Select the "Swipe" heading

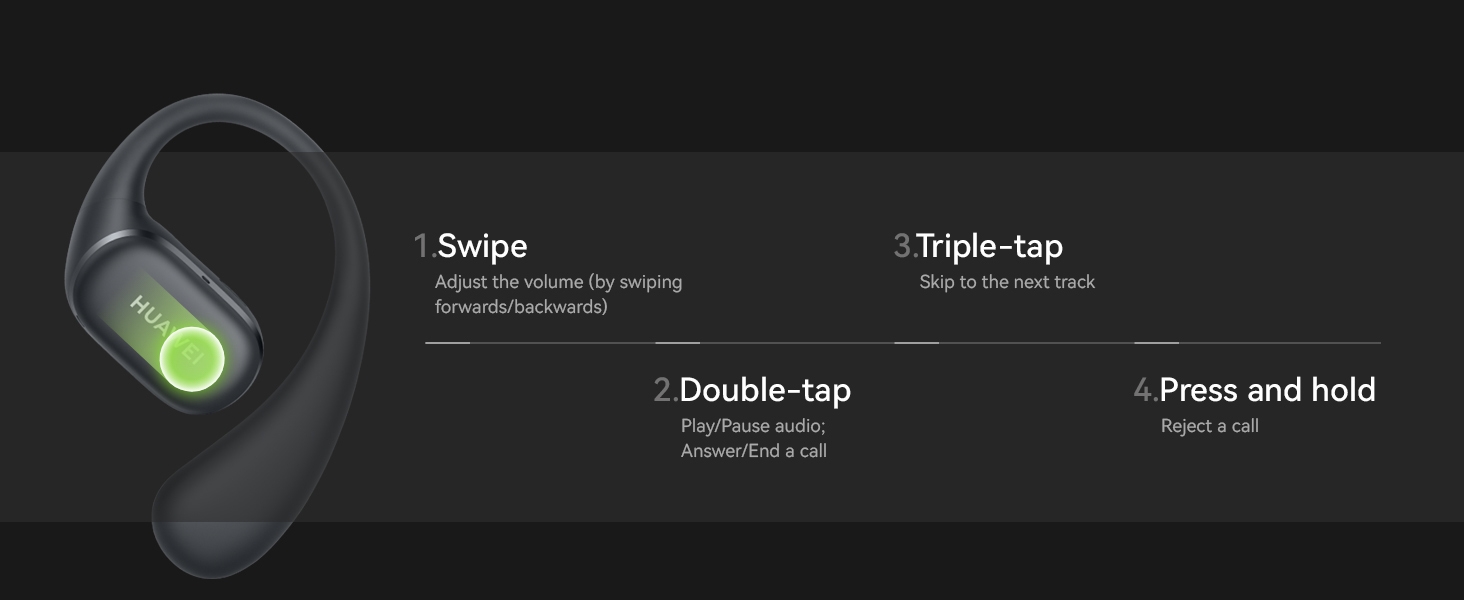(482, 246)
